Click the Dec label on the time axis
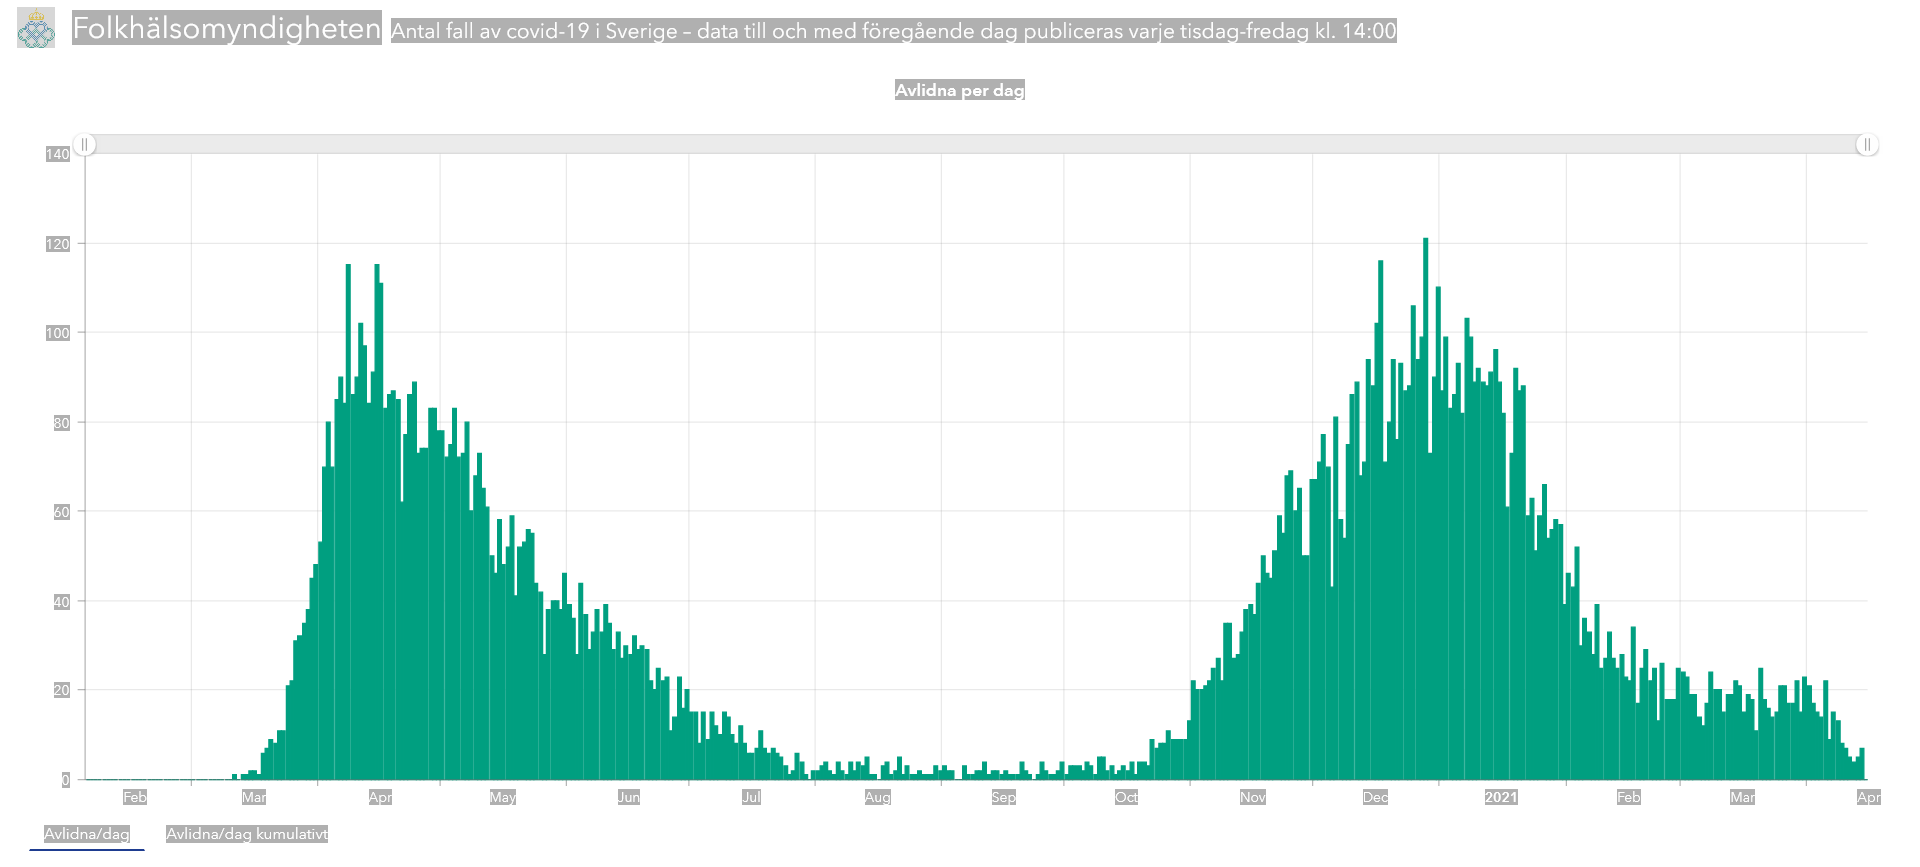 (x=1375, y=797)
